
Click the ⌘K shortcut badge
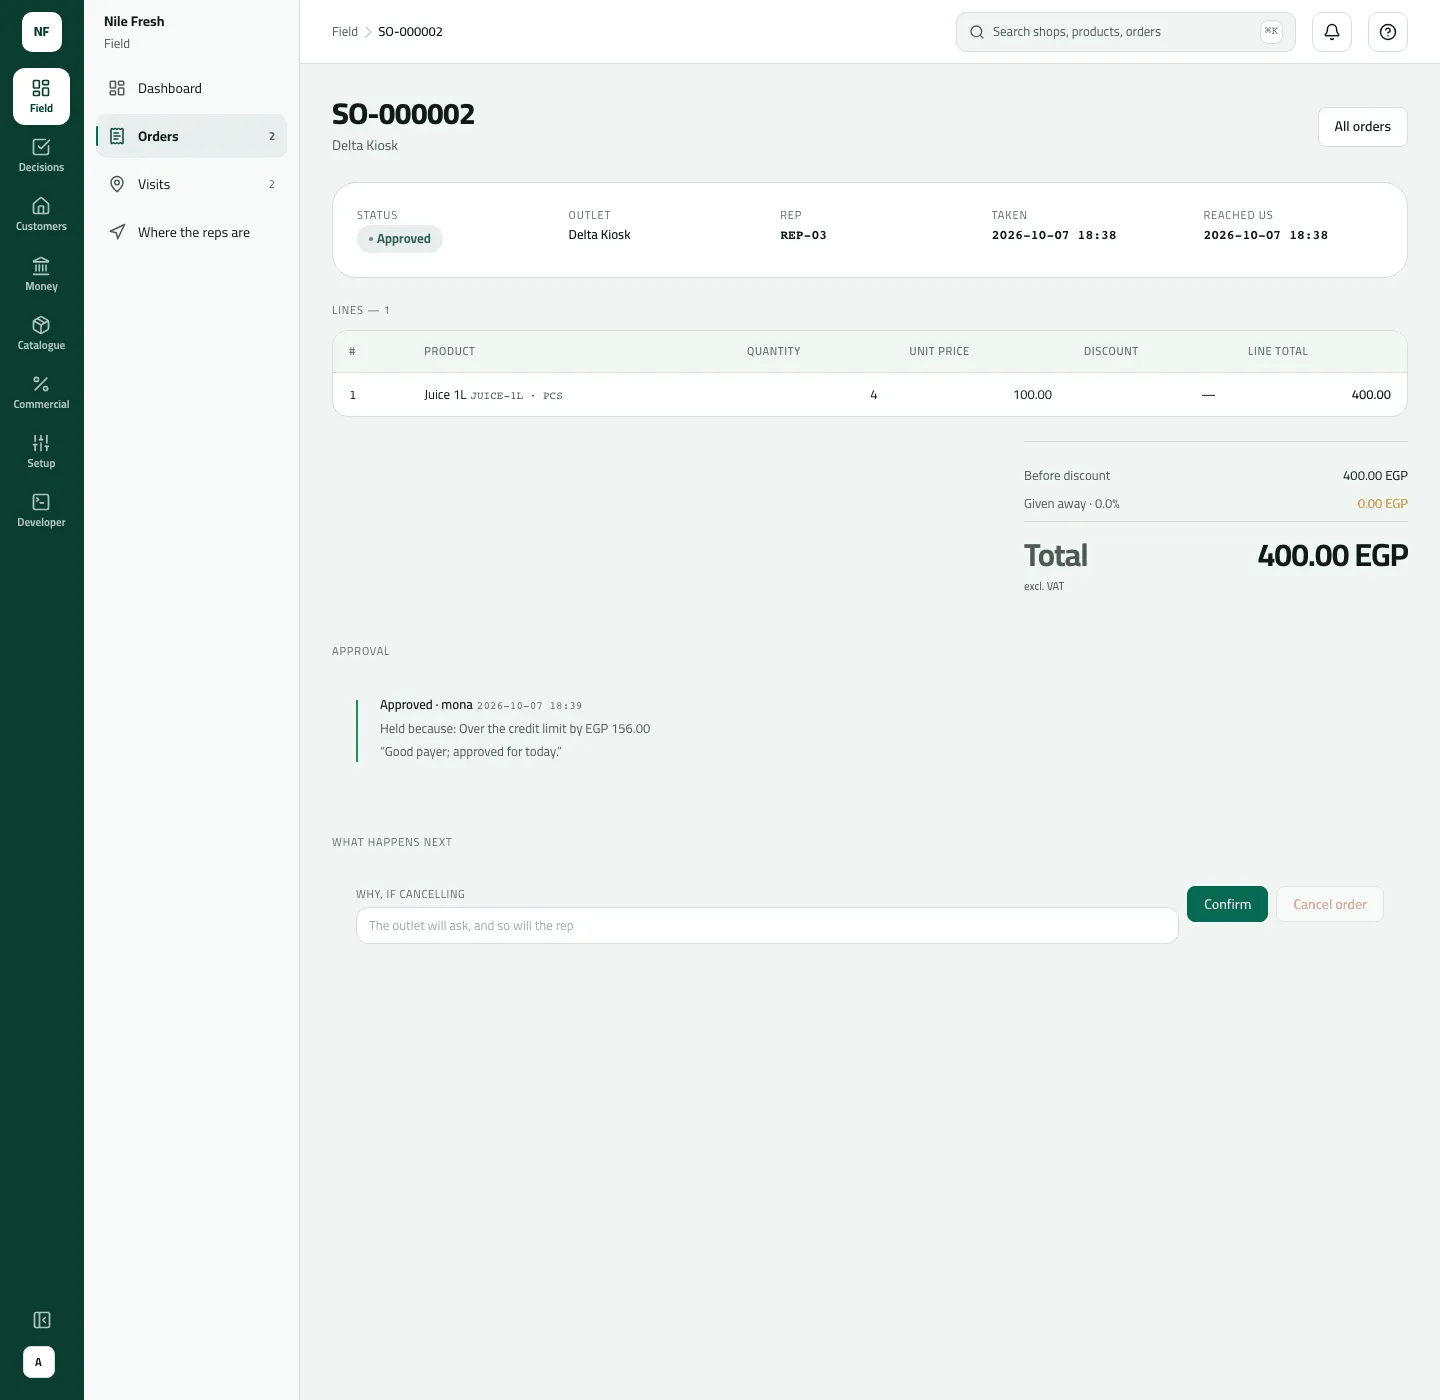point(1271,32)
